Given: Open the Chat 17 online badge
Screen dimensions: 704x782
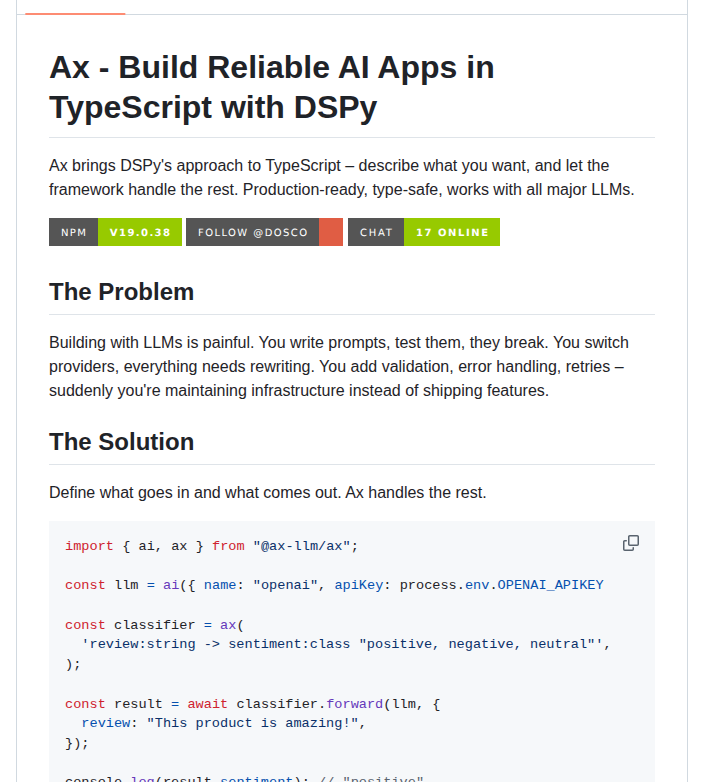Looking at the screenshot, I should point(424,232).
